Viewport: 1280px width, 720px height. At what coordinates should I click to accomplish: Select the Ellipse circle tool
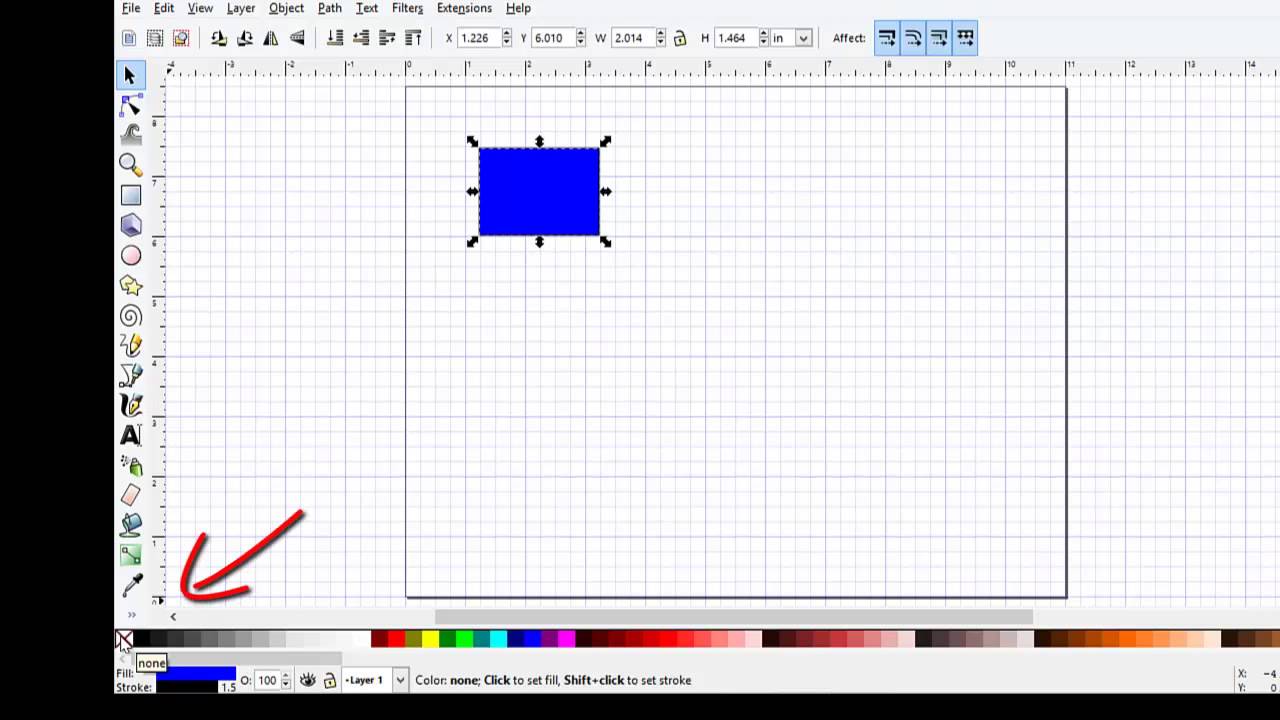[x=130, y=256]
